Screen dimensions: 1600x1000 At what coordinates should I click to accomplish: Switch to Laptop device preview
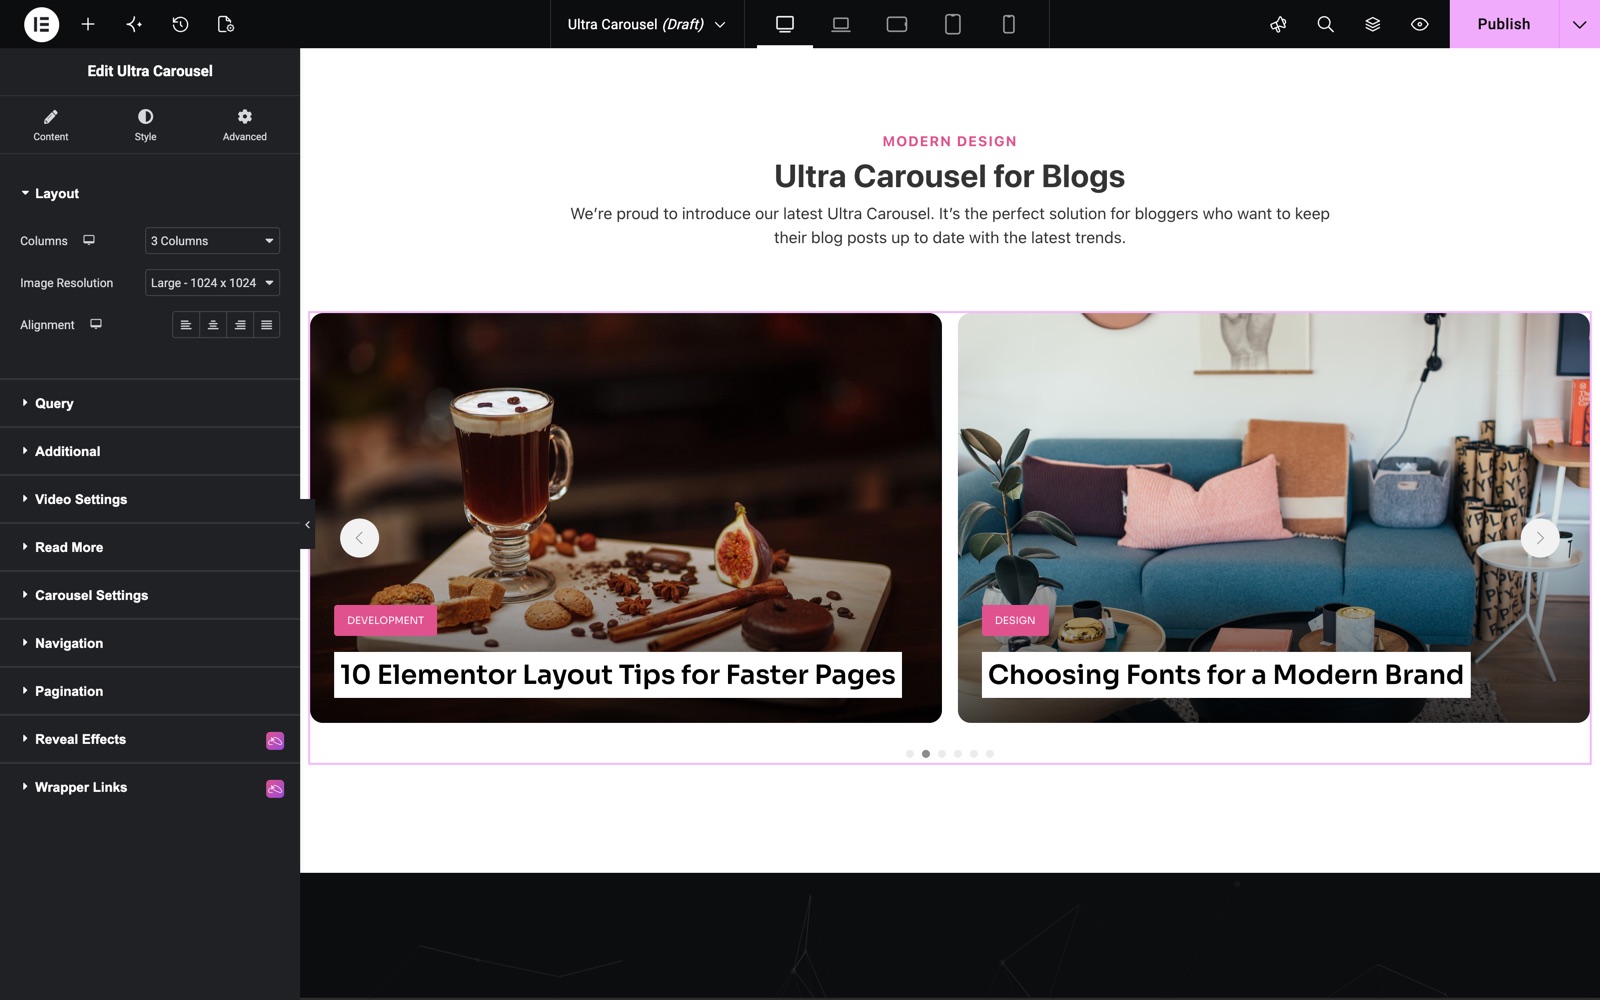[x=841, y=24]
